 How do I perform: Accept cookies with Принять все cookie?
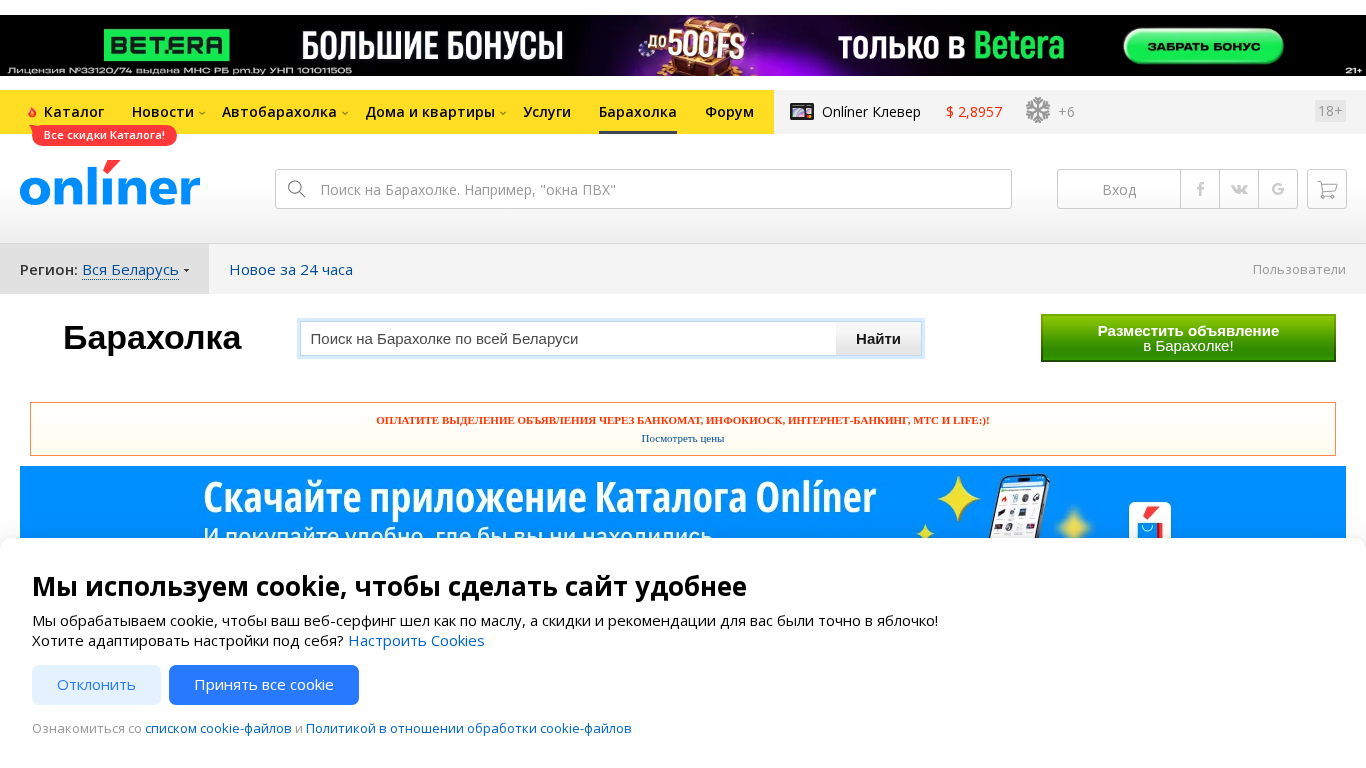coord(264,685)
